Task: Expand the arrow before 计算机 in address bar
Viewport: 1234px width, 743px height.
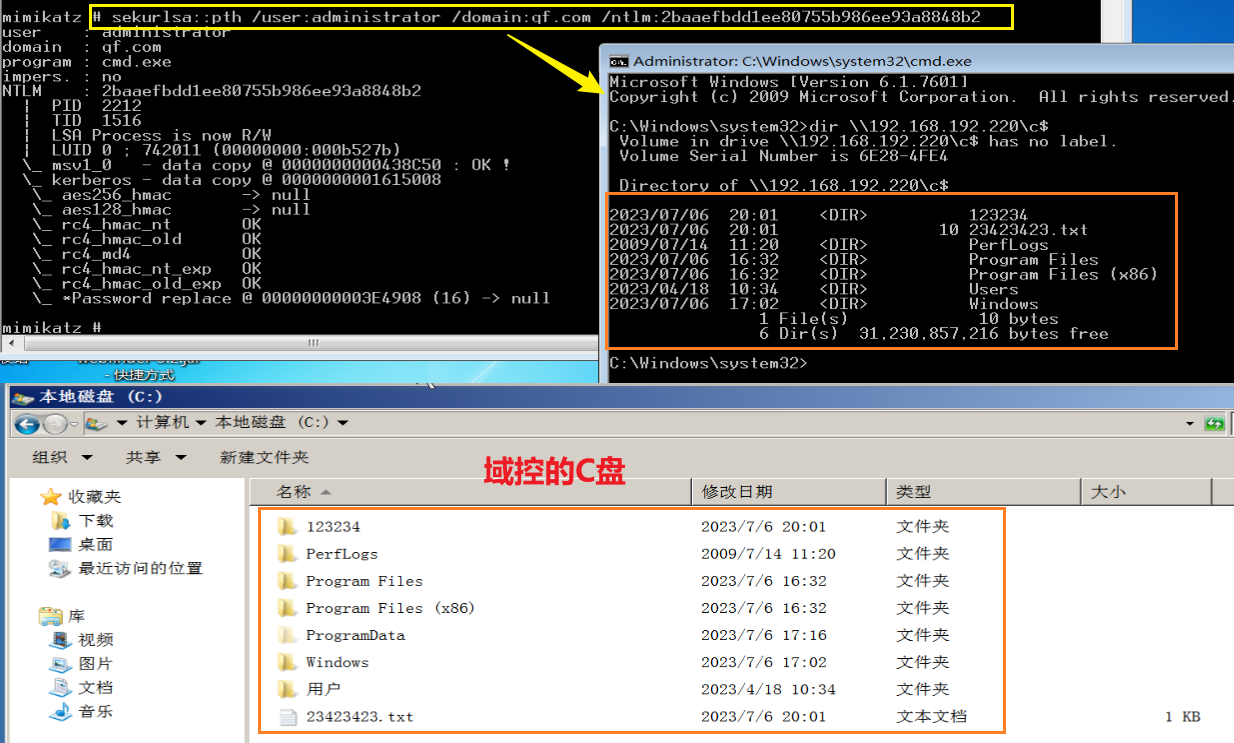Action: point(122,423)
